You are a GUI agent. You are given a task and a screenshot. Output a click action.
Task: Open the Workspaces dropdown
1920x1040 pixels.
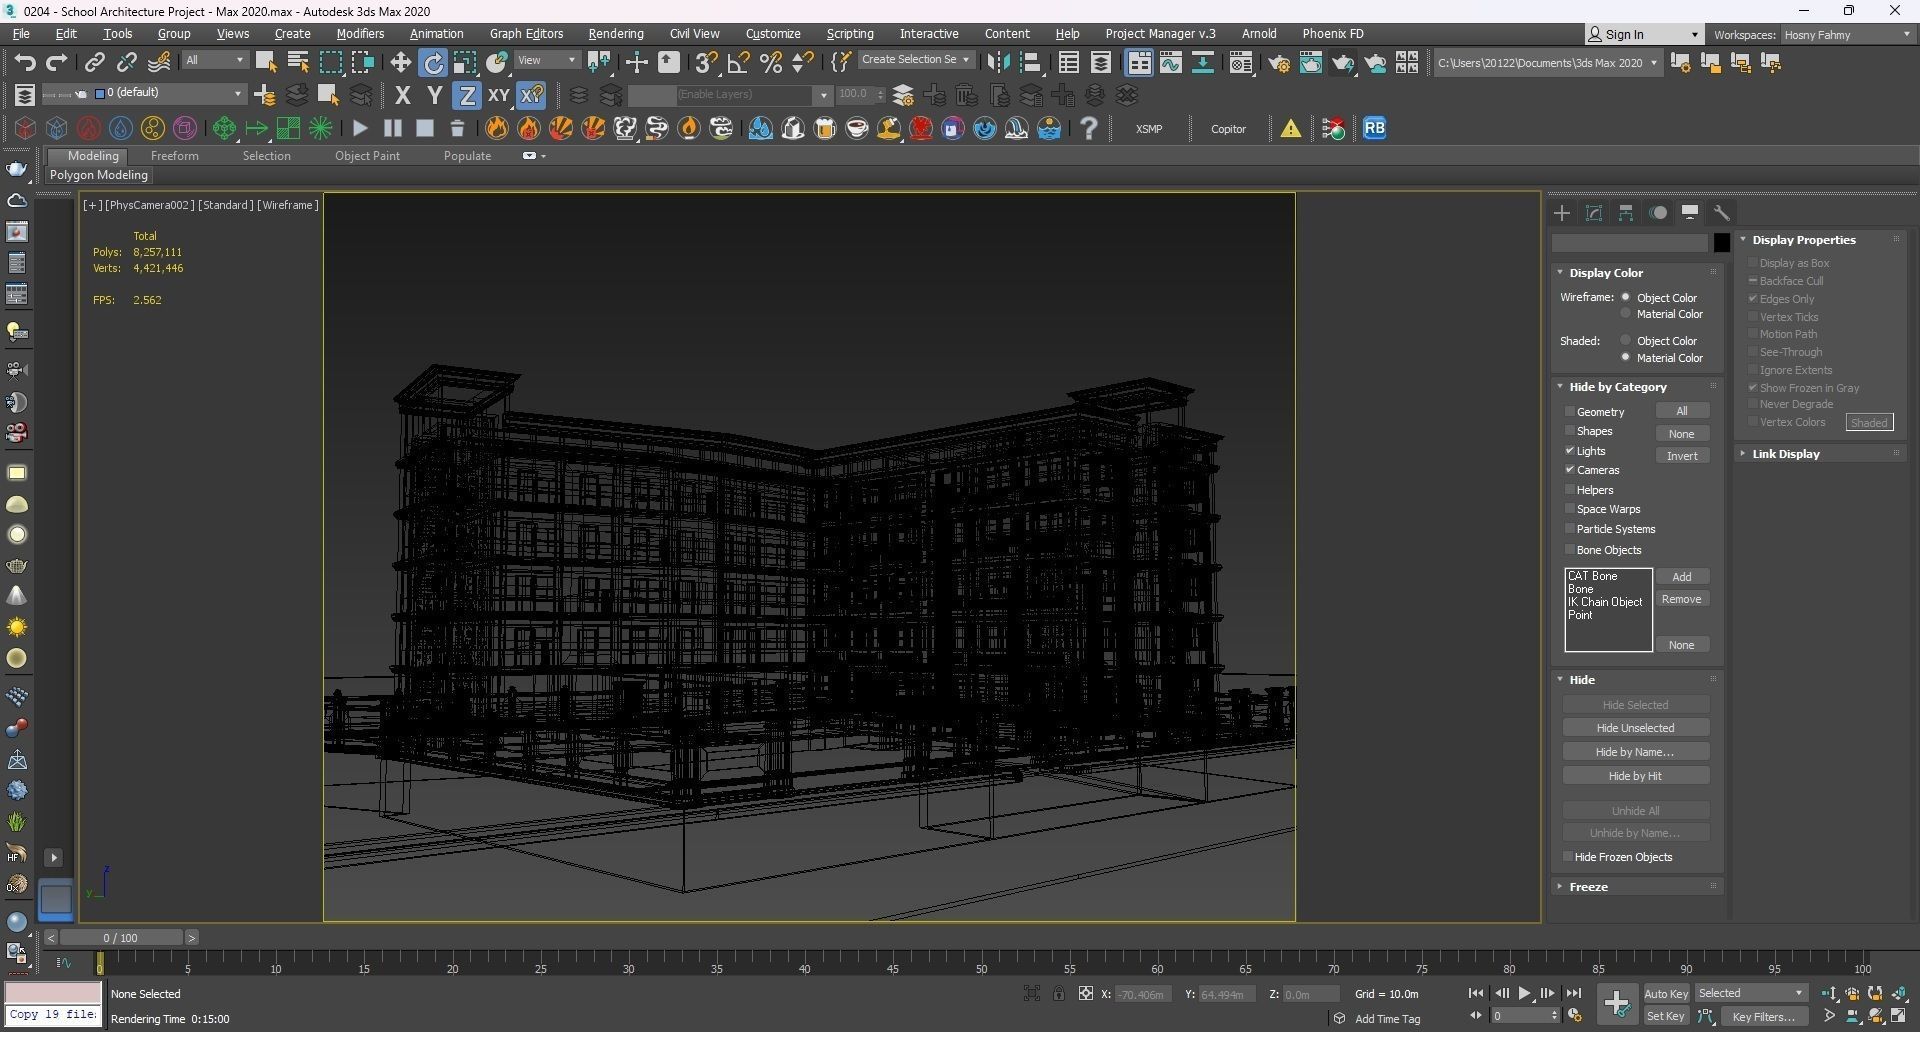[x=1847, y=34]
